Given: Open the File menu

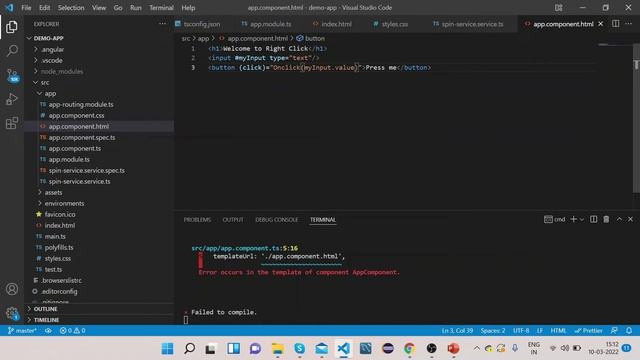Looking at the screenshot, I should point(26,8).
